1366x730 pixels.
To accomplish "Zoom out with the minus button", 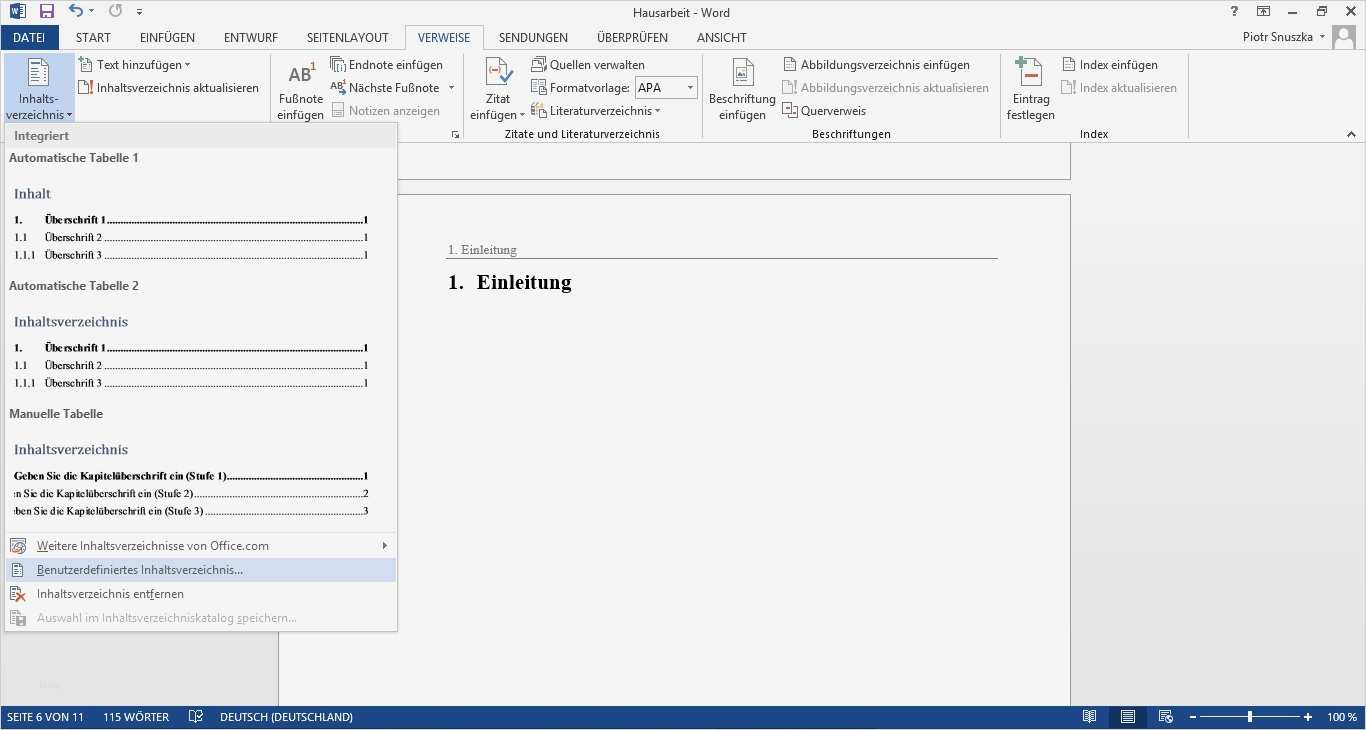I will (1192, 717).
